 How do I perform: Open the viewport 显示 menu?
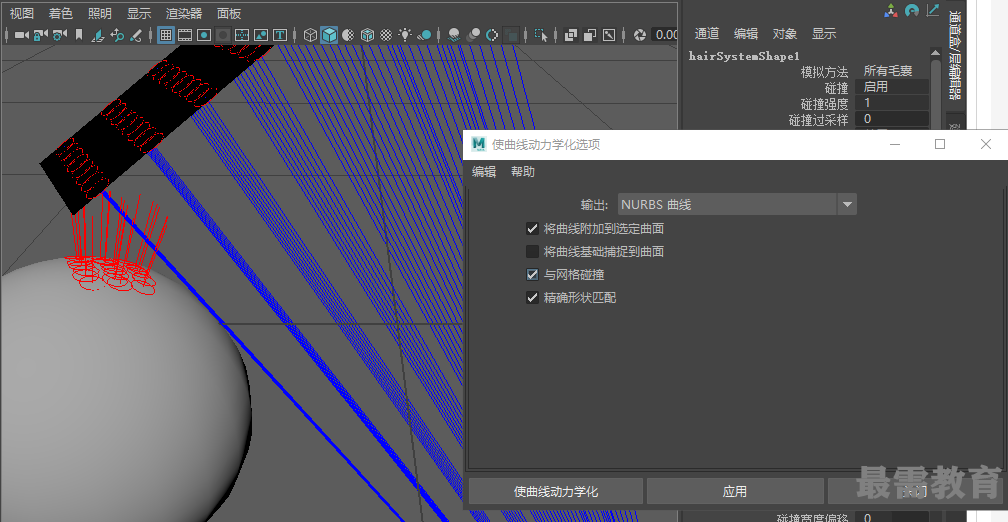(x=139, y=14)
